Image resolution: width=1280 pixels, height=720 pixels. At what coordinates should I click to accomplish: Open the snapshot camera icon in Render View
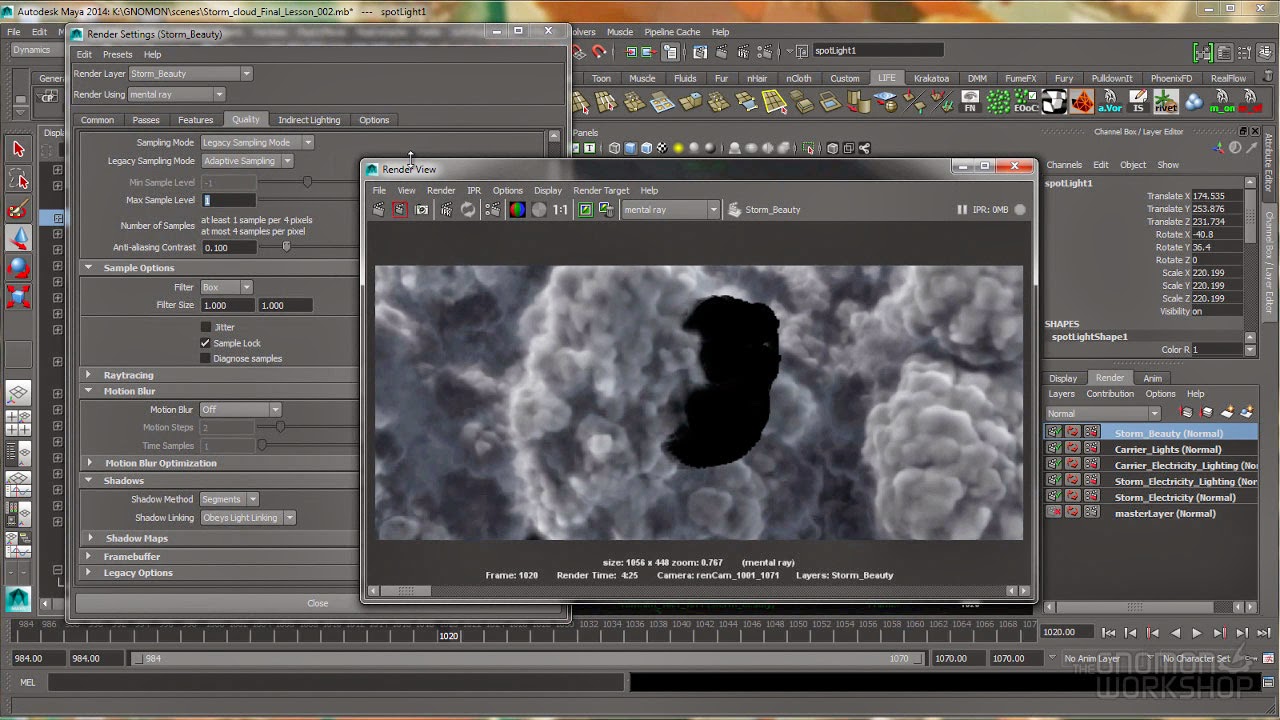pyautogui.click(x=422, y=209)
